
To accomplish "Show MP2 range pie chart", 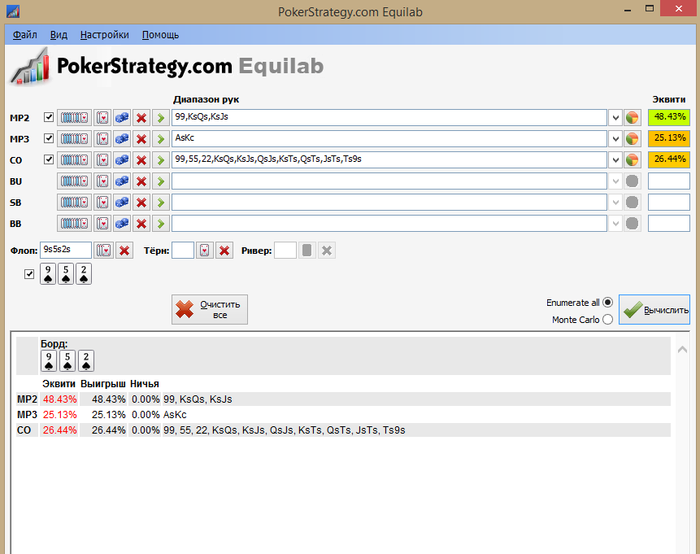I will tap(632, 118).
